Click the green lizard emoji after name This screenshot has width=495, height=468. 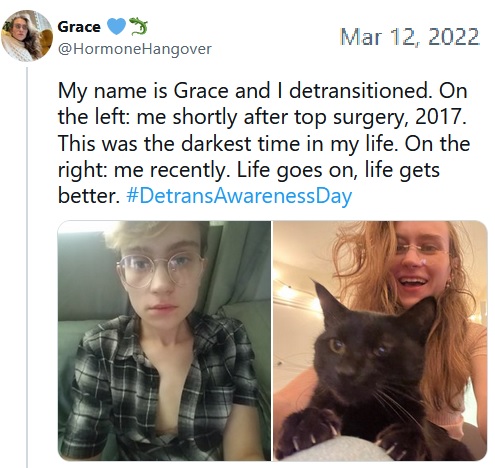(x=138, y=26)
